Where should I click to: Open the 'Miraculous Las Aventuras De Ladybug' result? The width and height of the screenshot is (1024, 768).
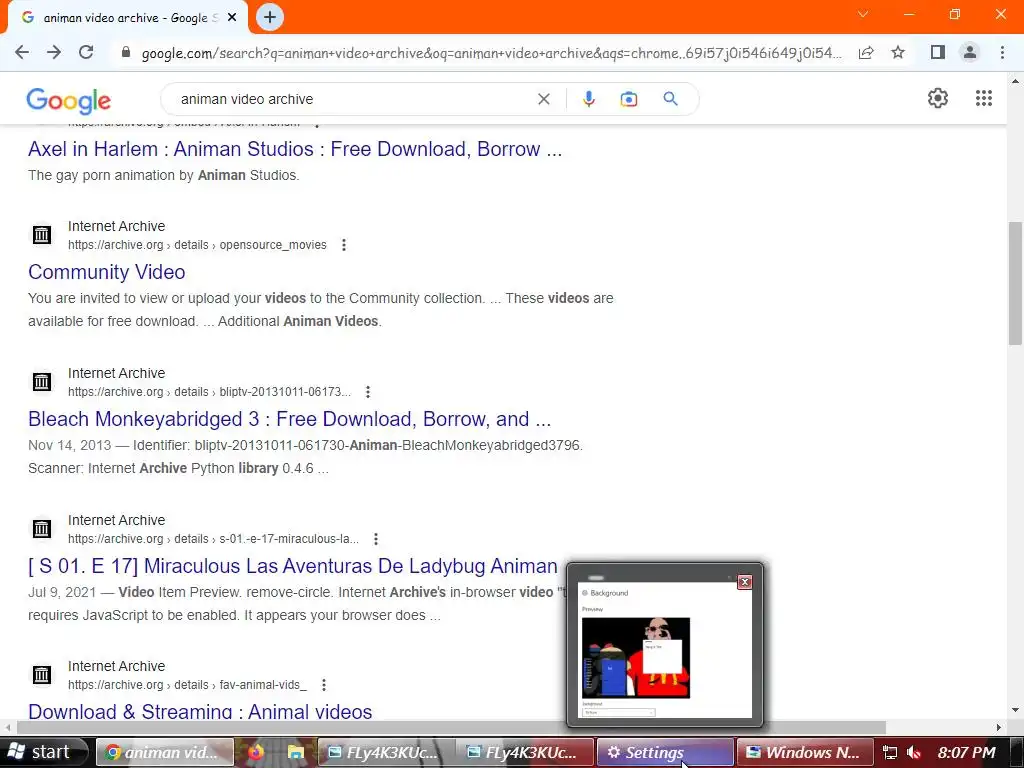coord(293,566)
